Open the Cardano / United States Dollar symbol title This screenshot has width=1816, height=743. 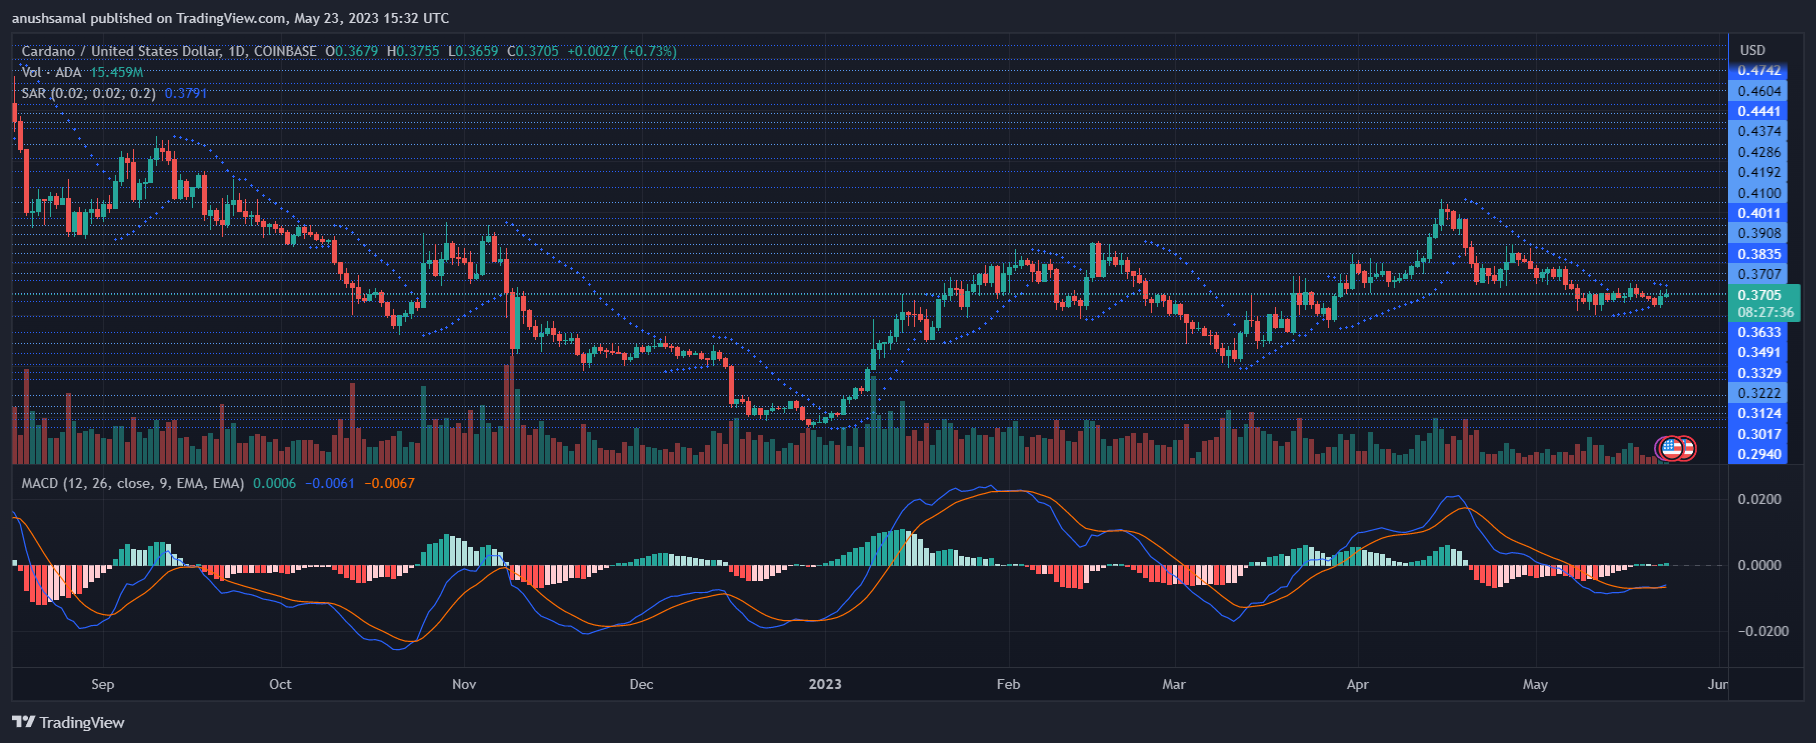[120, 51]
